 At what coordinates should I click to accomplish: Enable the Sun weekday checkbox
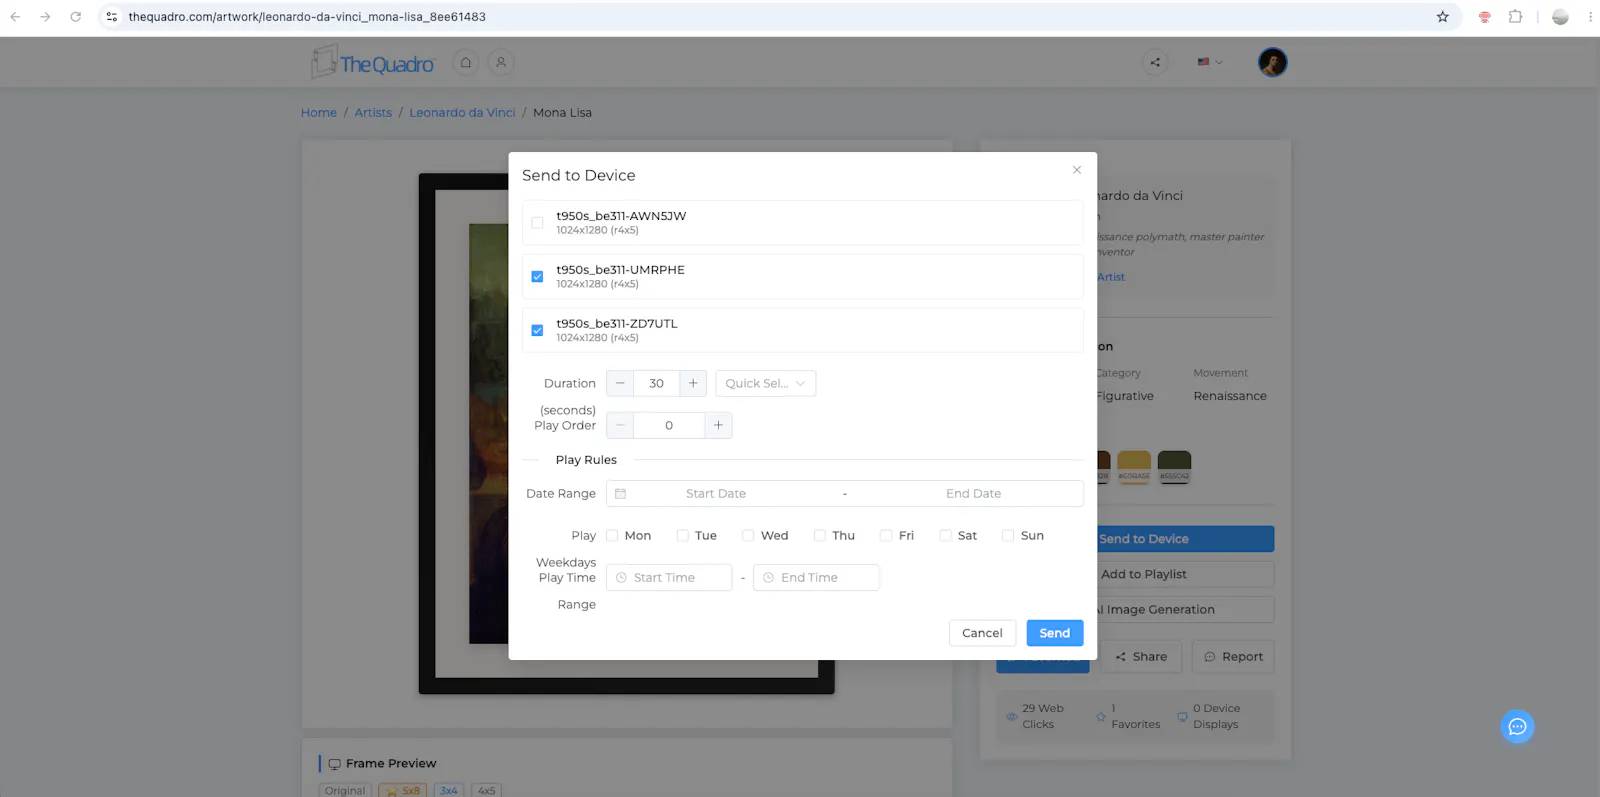[1008, 536]
